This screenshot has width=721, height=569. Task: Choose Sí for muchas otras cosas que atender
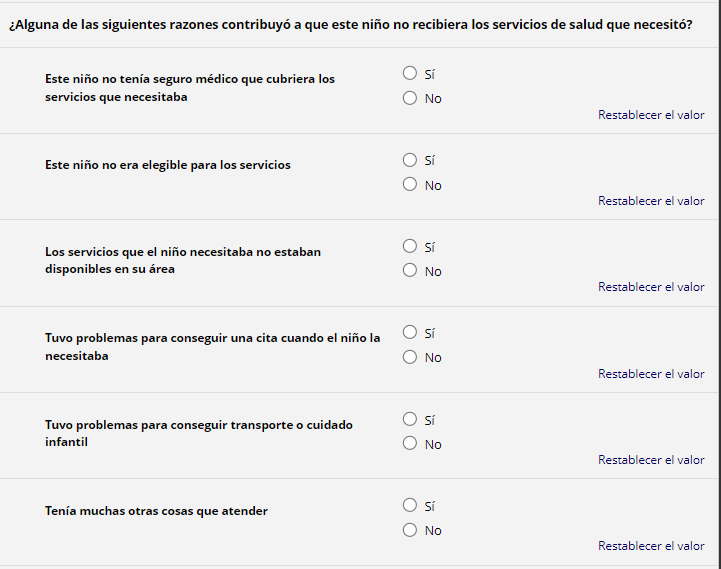pyautogui.click(x=409, y=505)
